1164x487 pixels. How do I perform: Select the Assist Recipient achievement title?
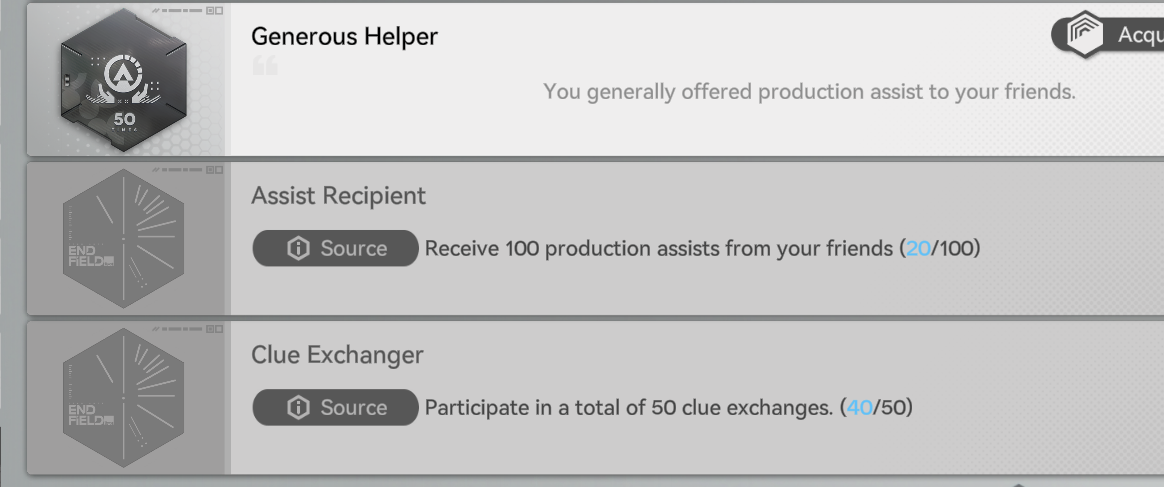coord(338,196)
